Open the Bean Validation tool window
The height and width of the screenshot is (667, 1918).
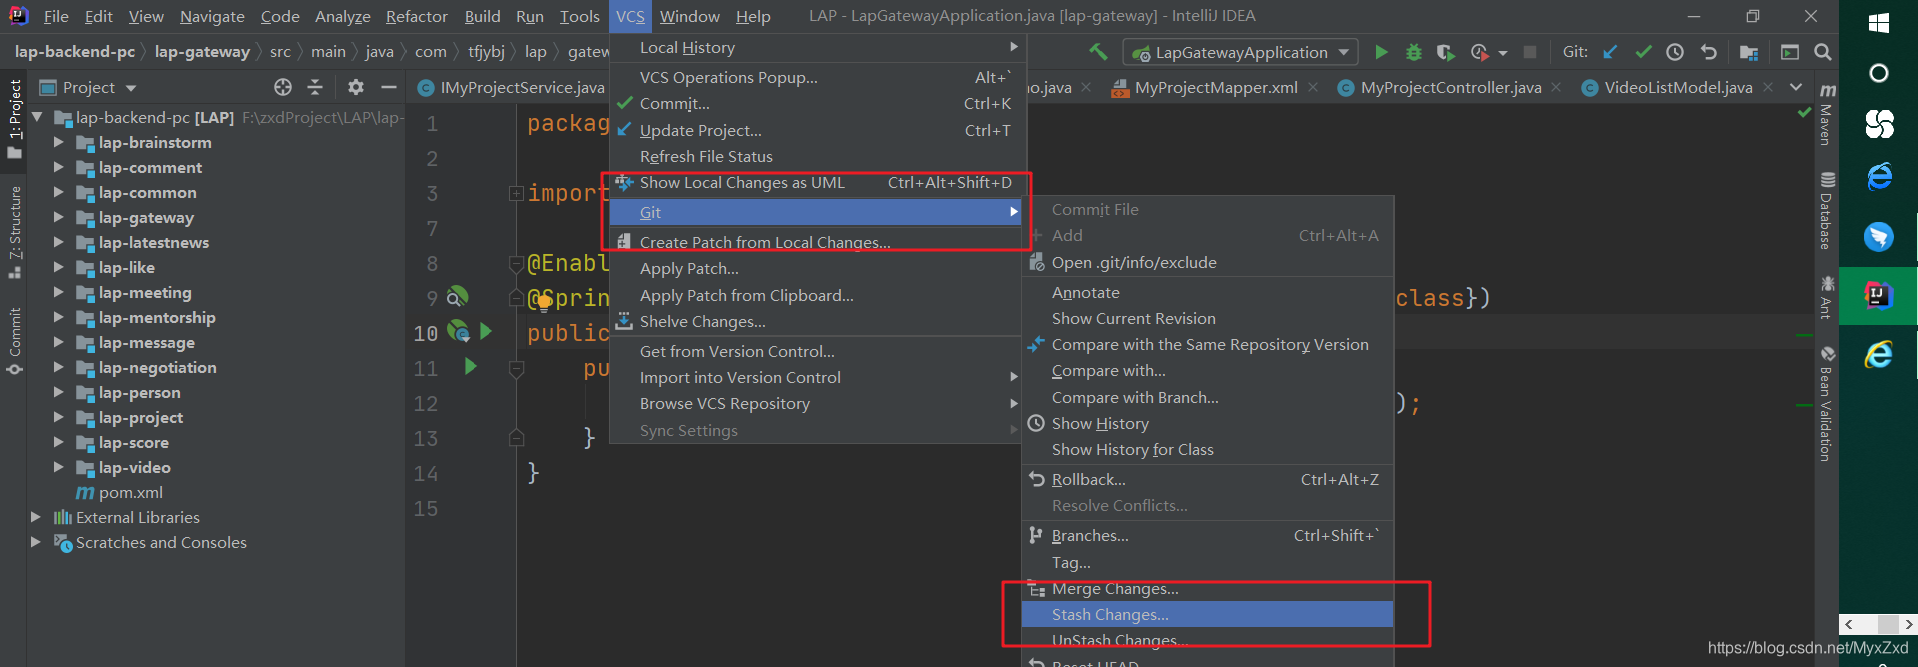point(1826,404)
